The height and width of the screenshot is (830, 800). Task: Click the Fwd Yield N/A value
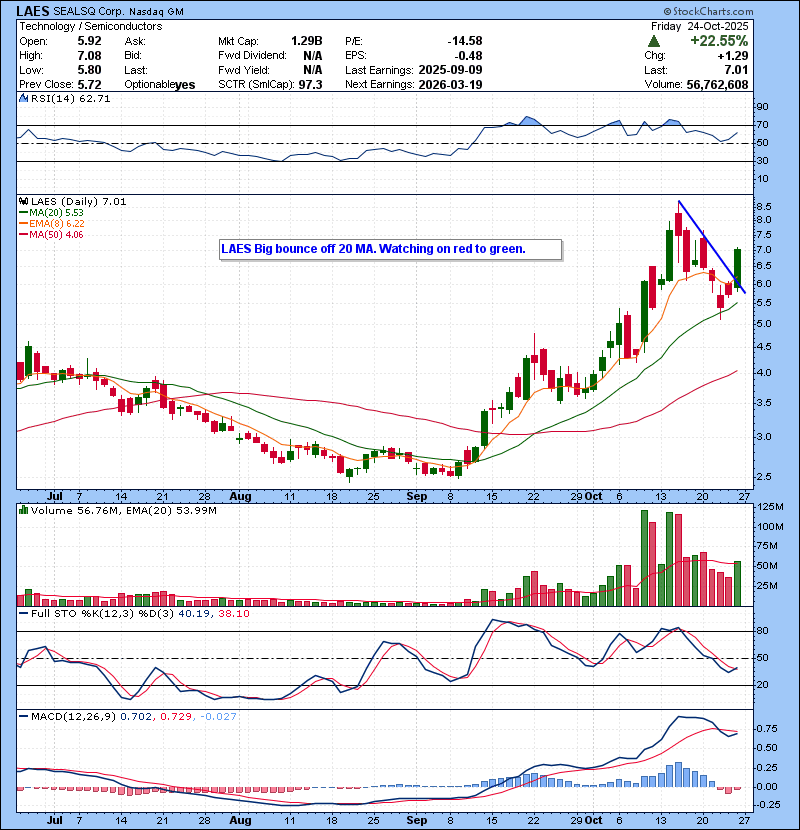(x=312, y=70)
